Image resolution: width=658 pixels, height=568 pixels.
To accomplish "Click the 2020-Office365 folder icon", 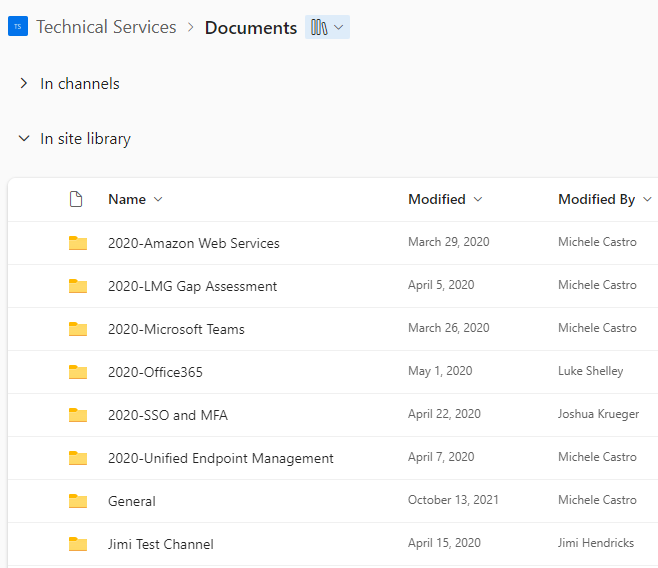I will tap(78, 372).
